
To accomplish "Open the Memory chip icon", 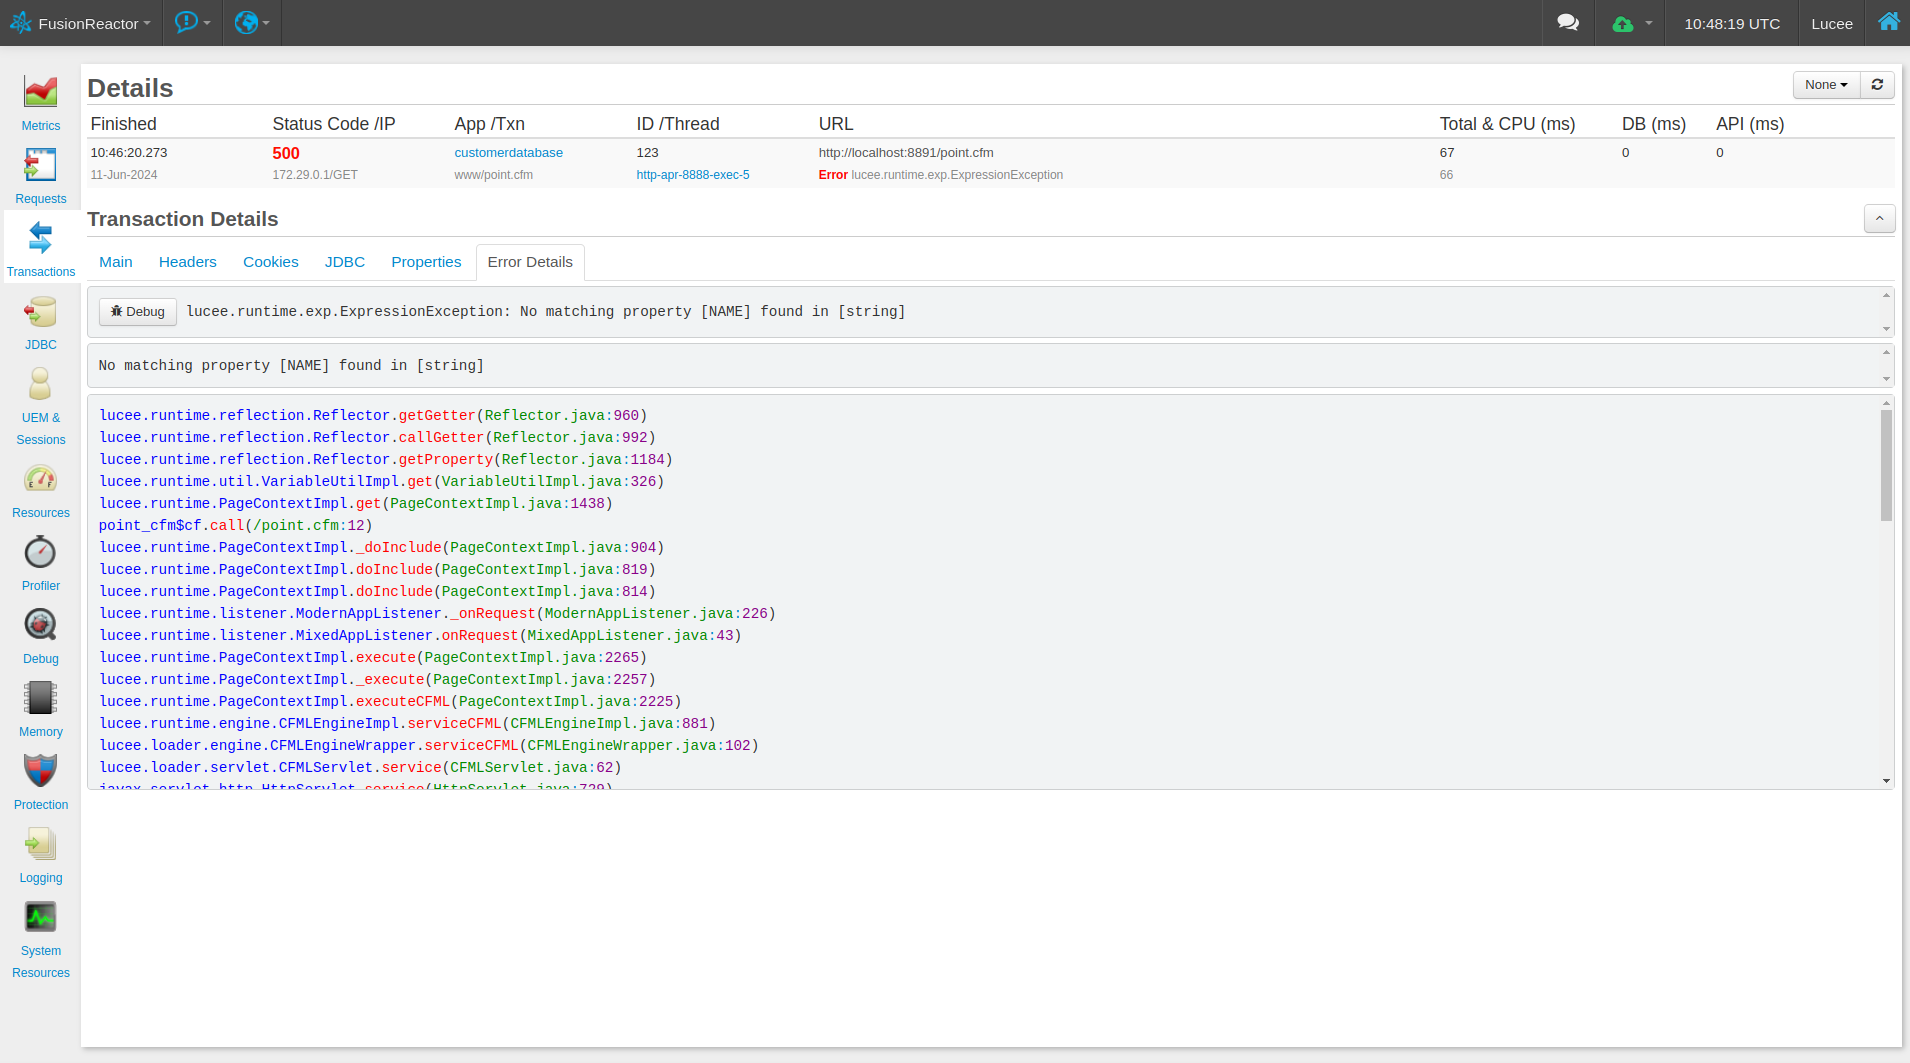I will (x=41, y=698).
